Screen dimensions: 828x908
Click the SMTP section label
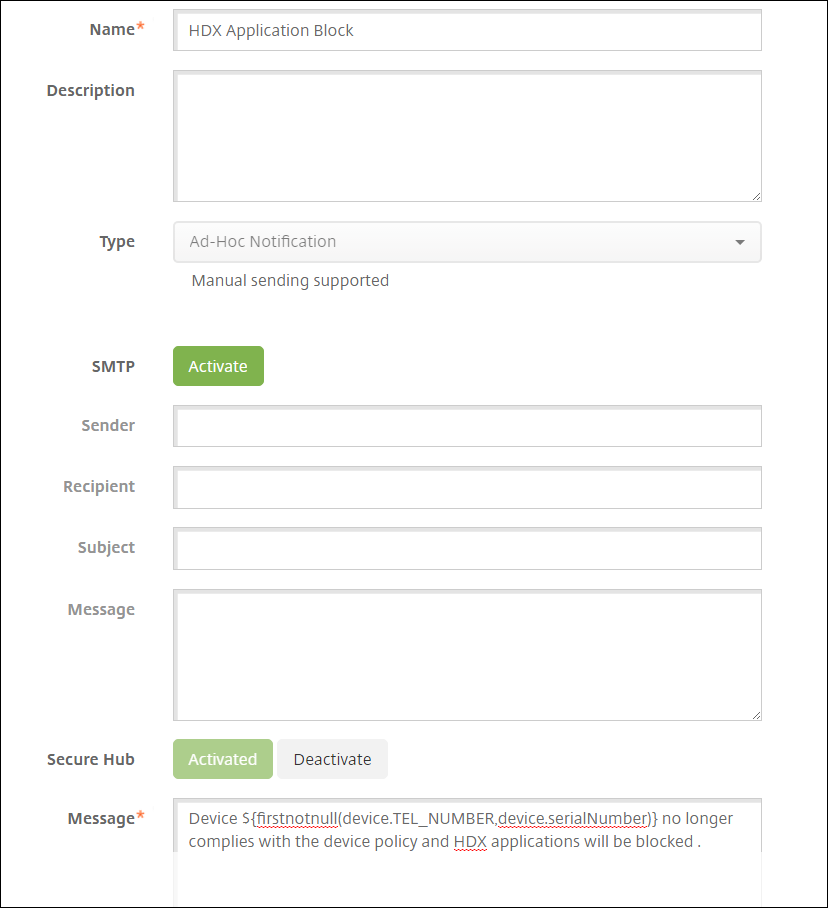coord(113,366)
